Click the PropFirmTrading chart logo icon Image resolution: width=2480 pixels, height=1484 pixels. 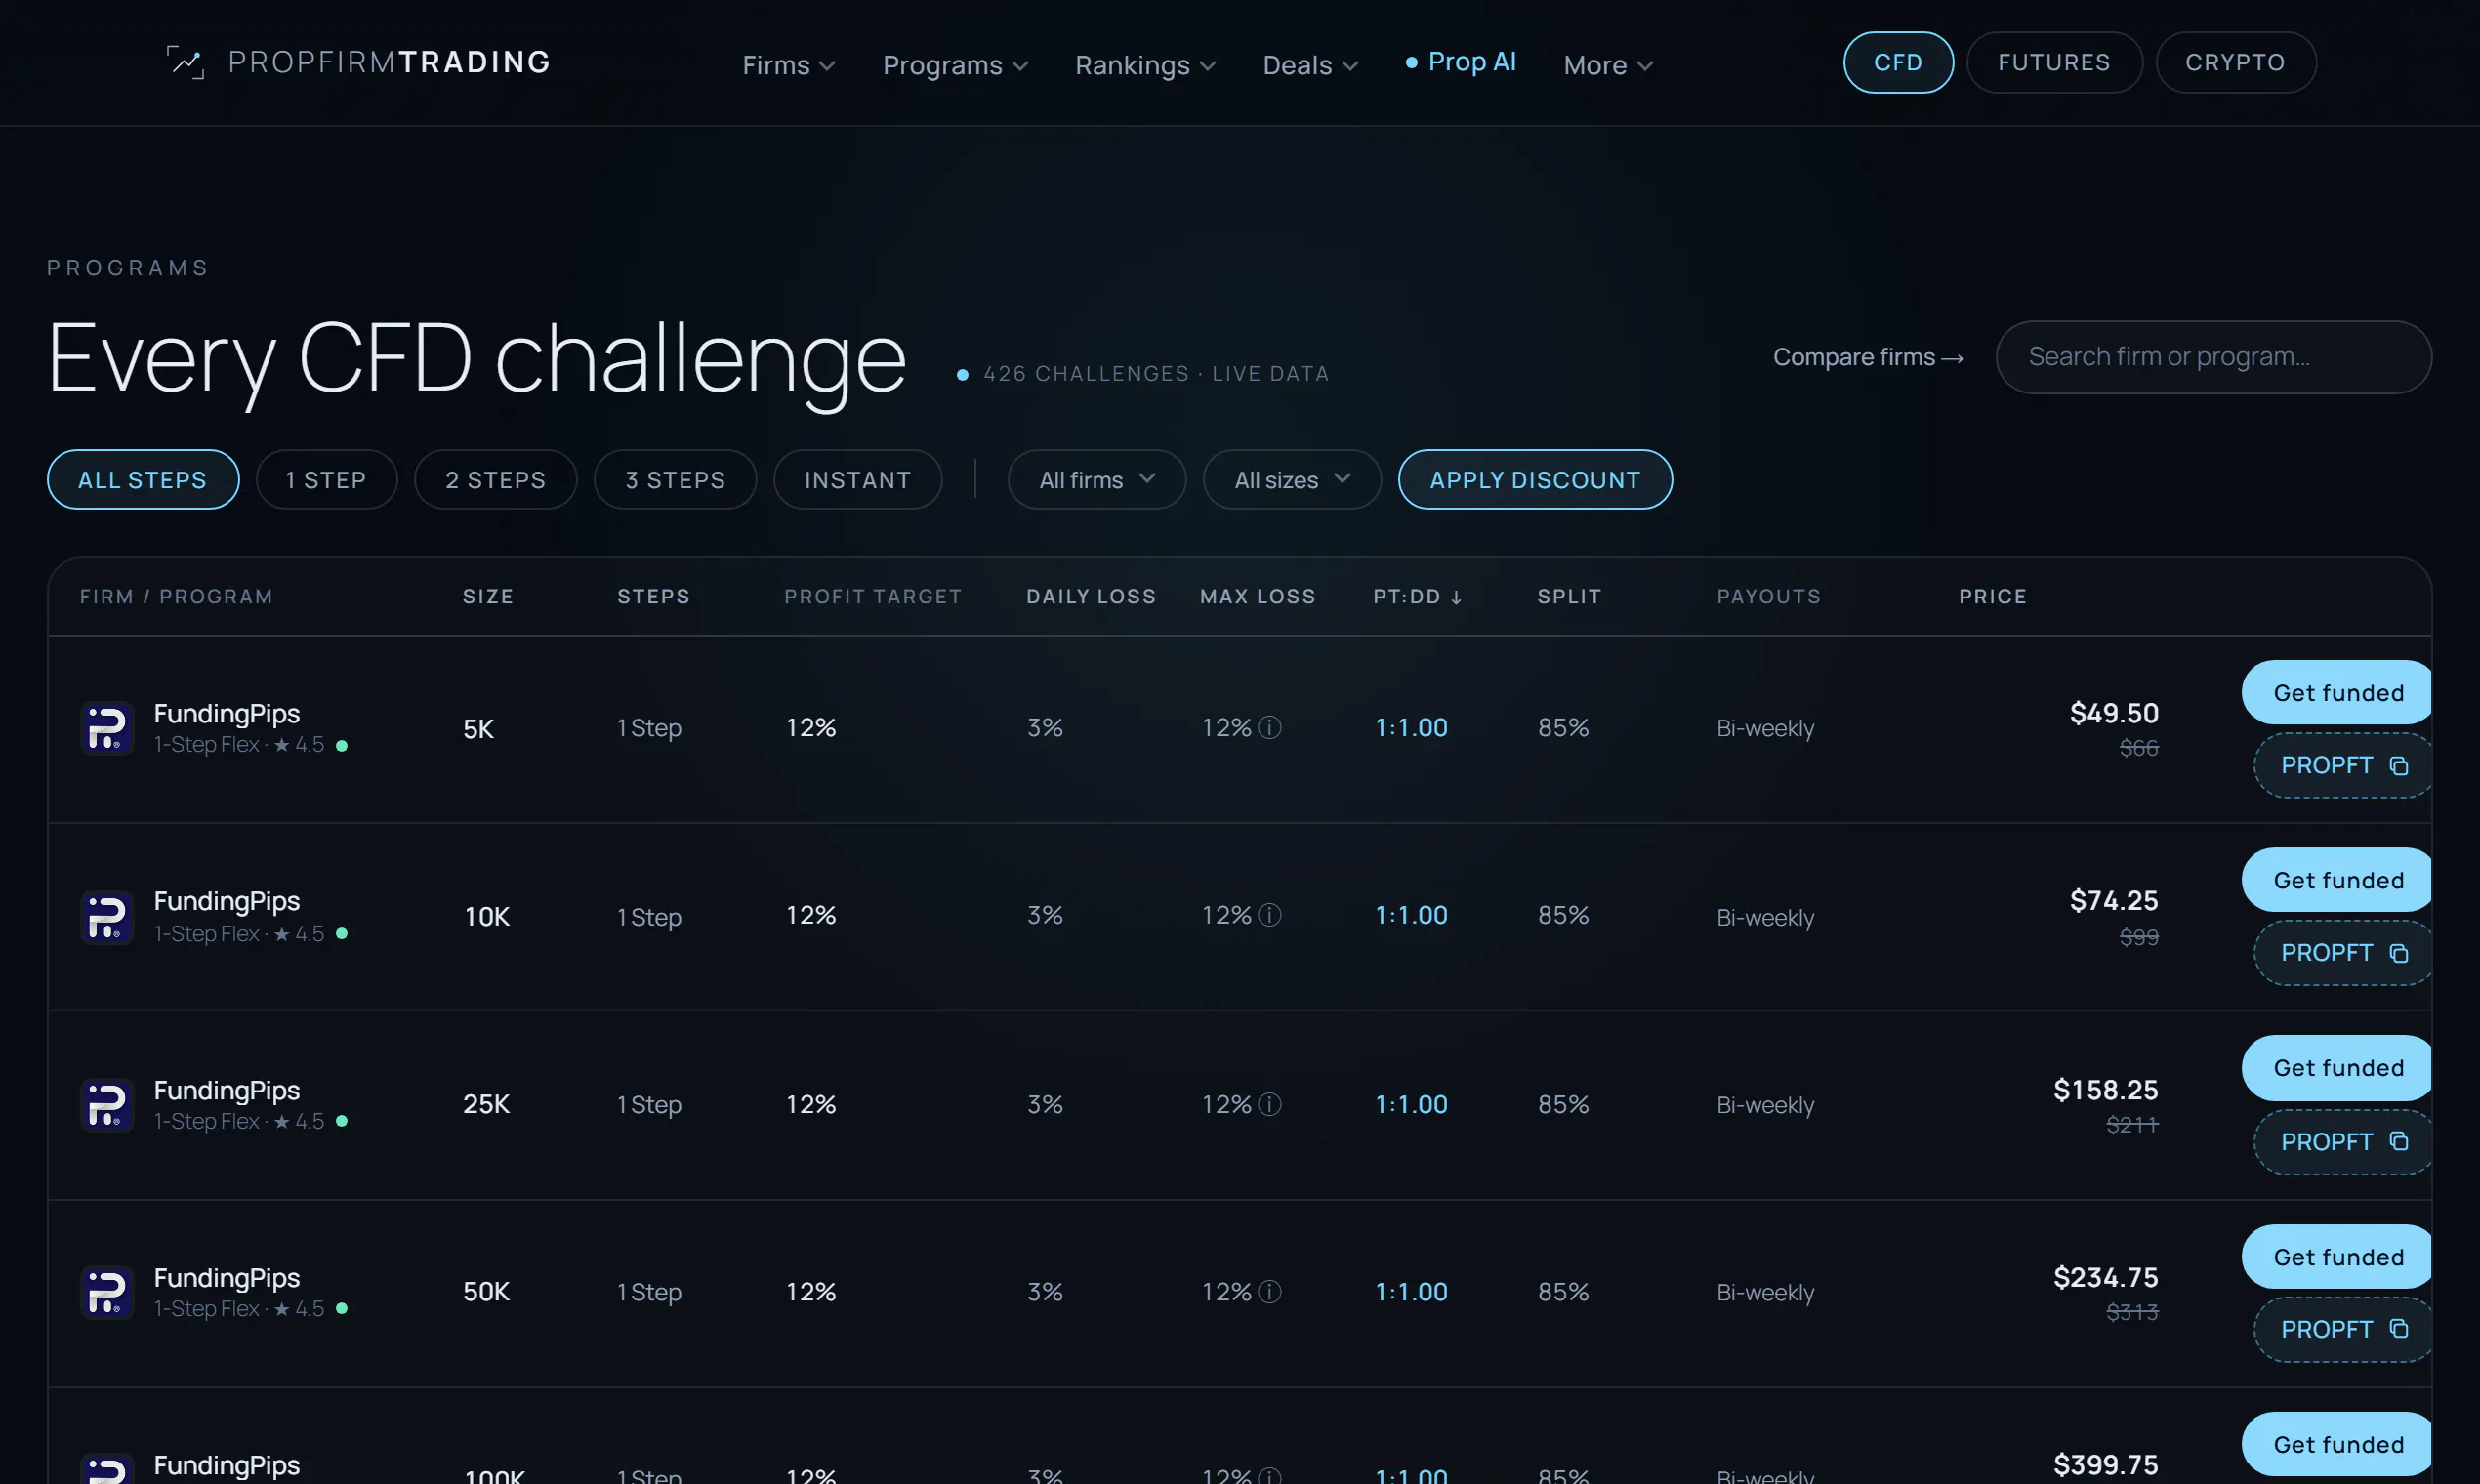(185, 62)
